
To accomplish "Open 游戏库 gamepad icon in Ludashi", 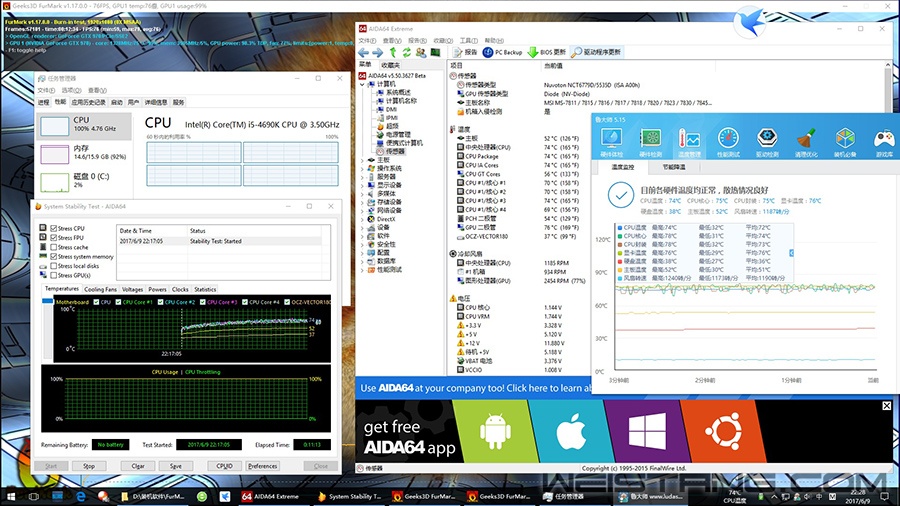I will coord(885,142).
